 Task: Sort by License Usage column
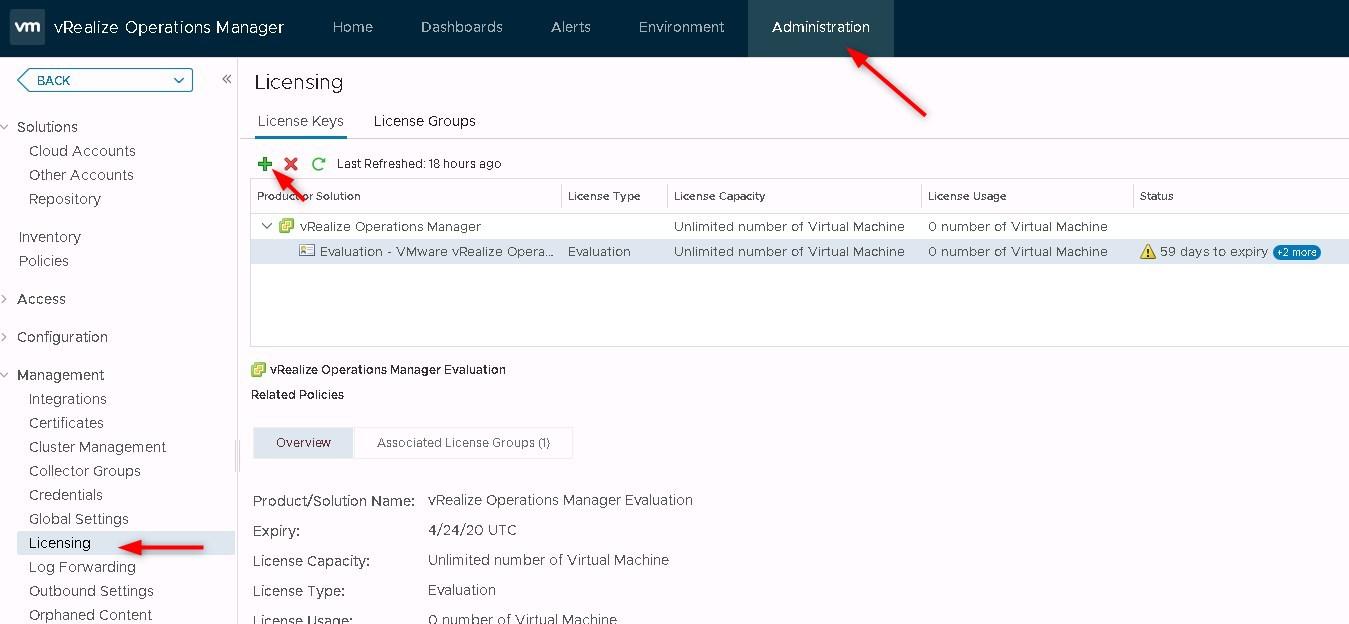(x=1028, y=196)
